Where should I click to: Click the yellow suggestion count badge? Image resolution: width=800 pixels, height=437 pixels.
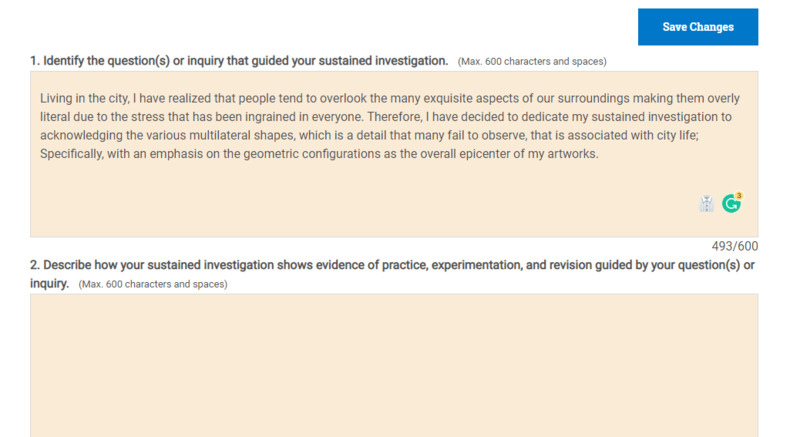pos(739,195)
